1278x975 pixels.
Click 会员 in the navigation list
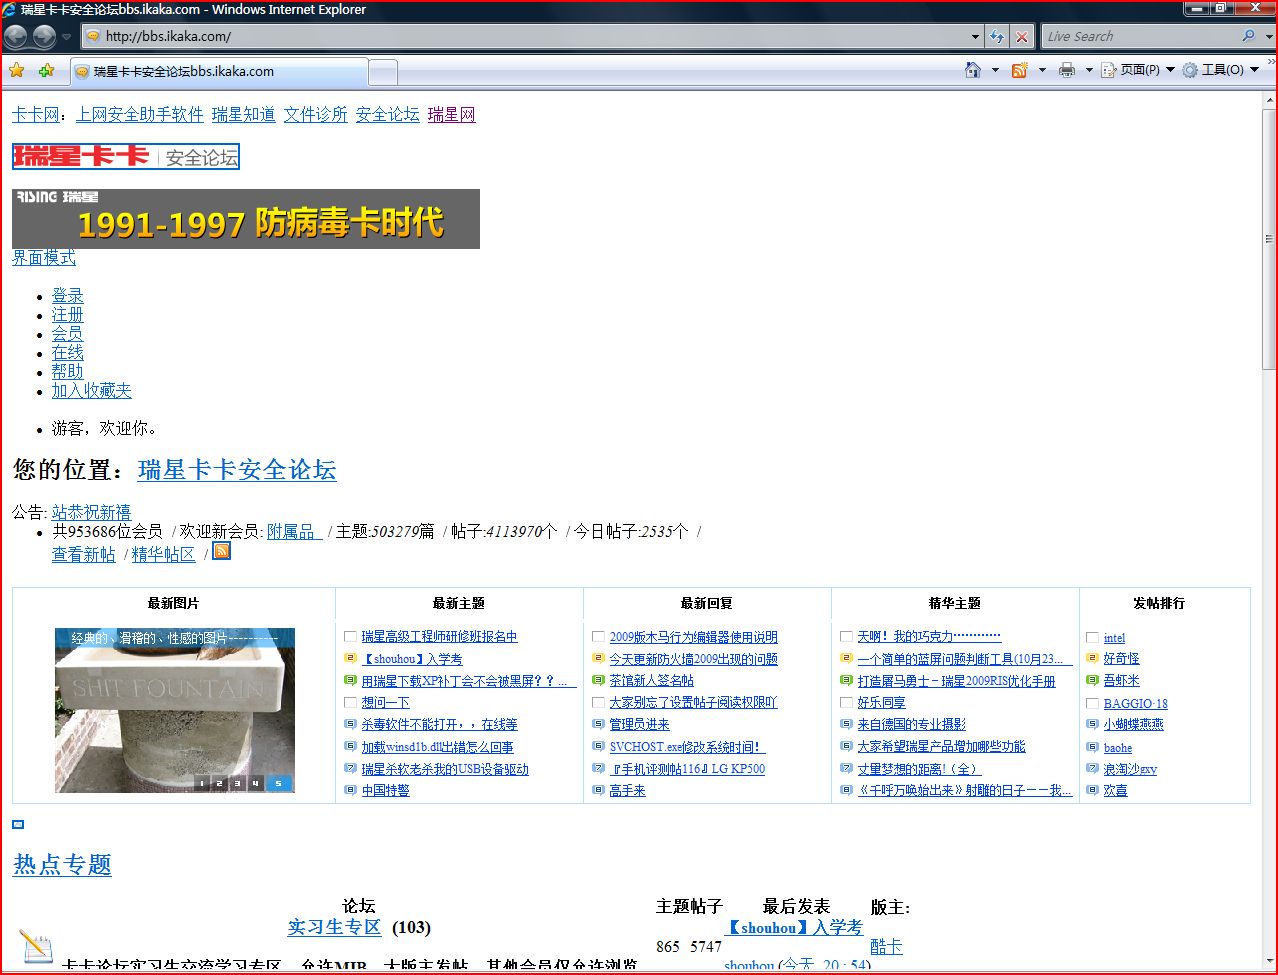coord(68,333)
